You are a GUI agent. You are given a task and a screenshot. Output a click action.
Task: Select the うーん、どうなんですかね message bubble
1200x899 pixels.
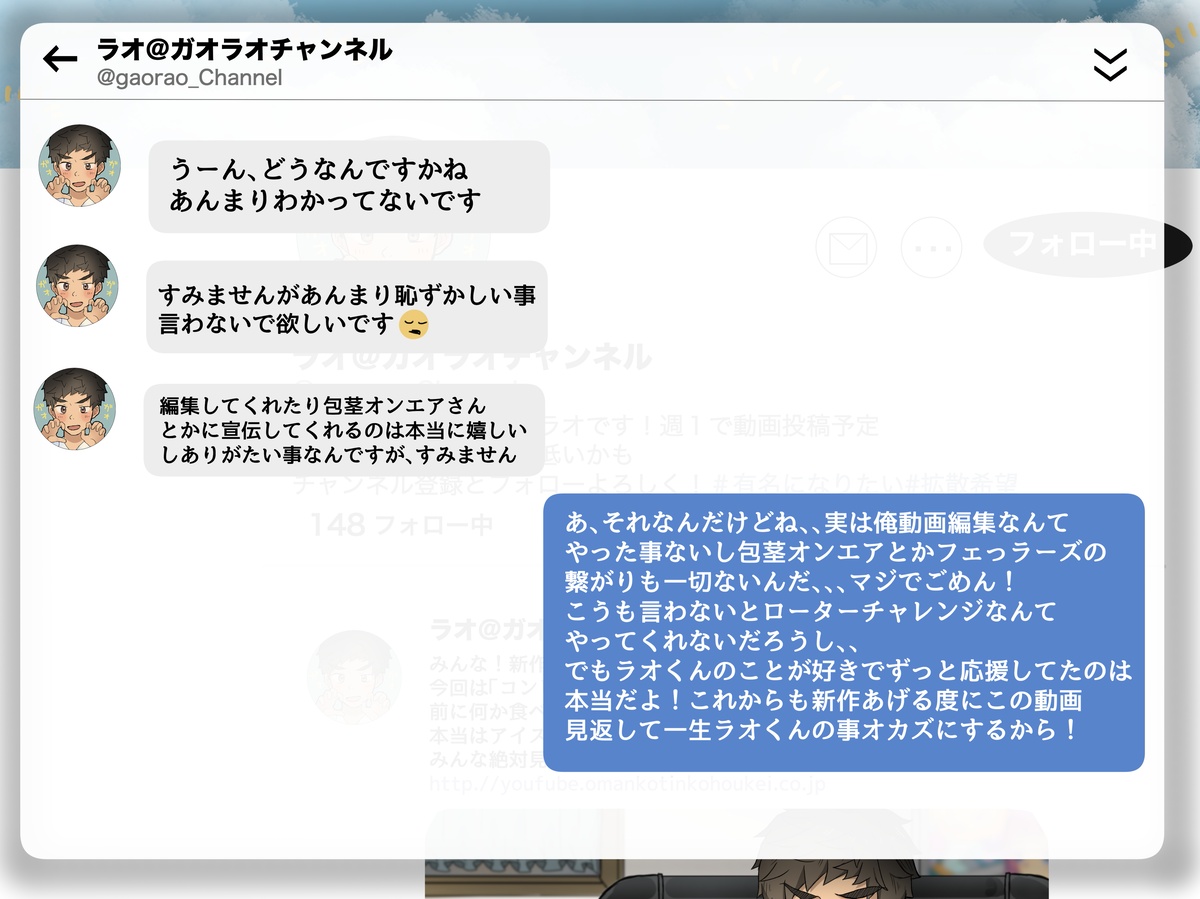[x=349, y=186]
